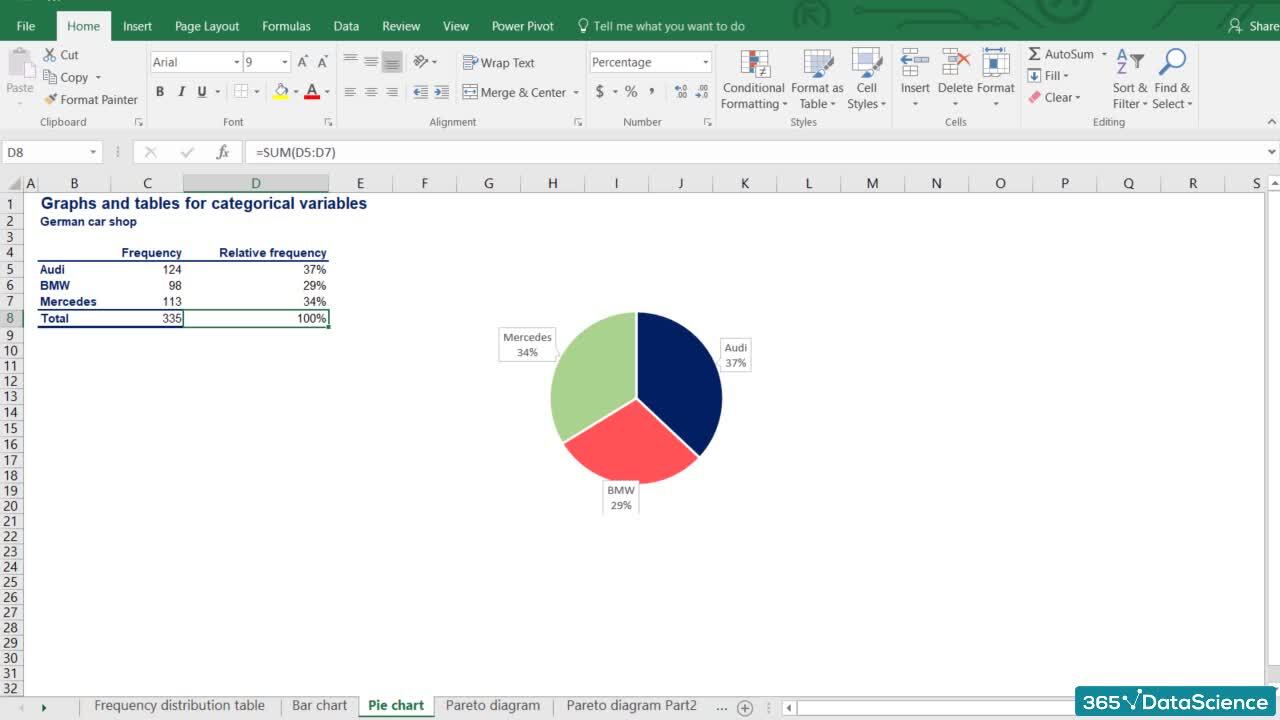Decrease font size with the small A

(x=322, y=62)
